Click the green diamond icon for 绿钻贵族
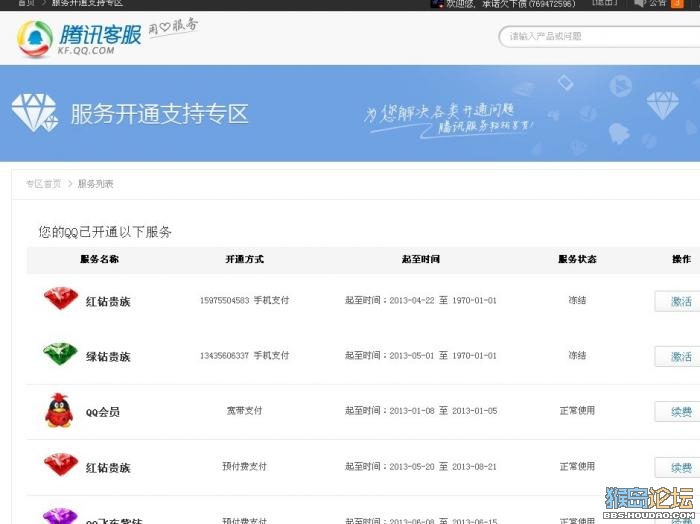700x524 pixels. 60,353
